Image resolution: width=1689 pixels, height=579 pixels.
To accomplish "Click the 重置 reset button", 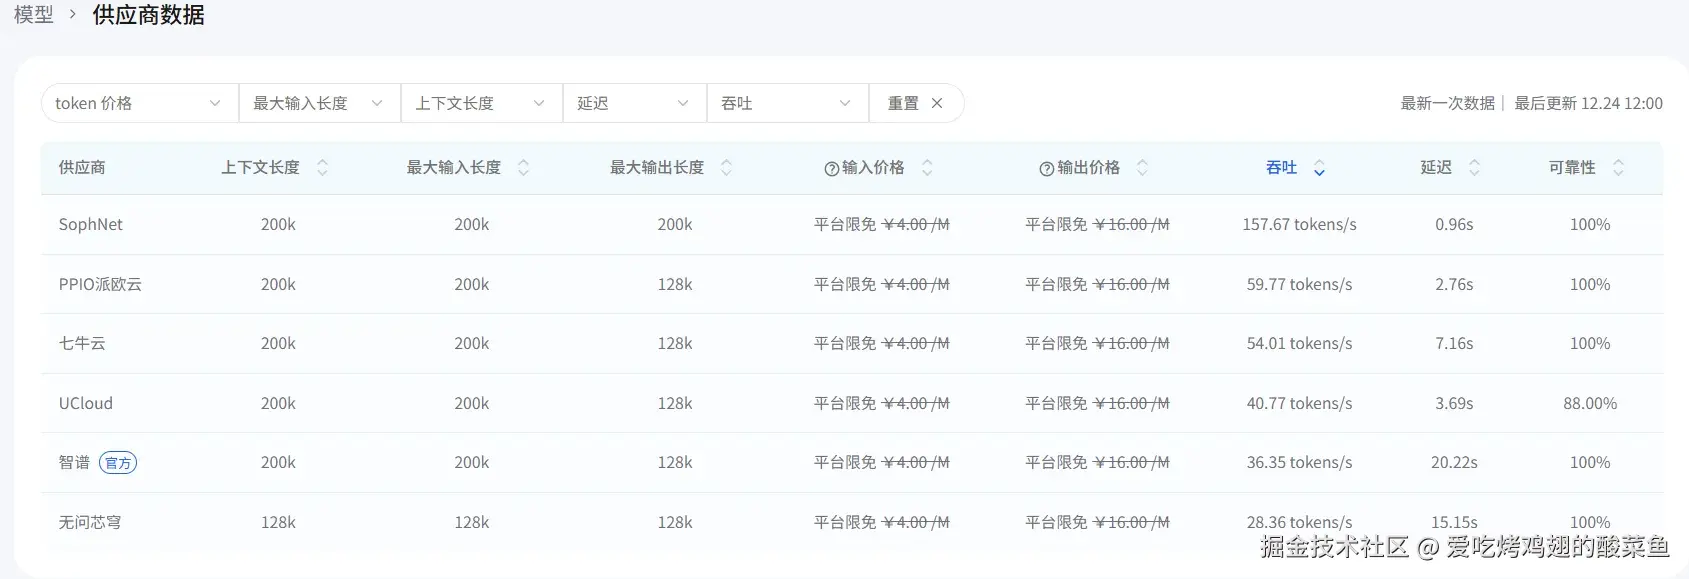I will 915,103.
